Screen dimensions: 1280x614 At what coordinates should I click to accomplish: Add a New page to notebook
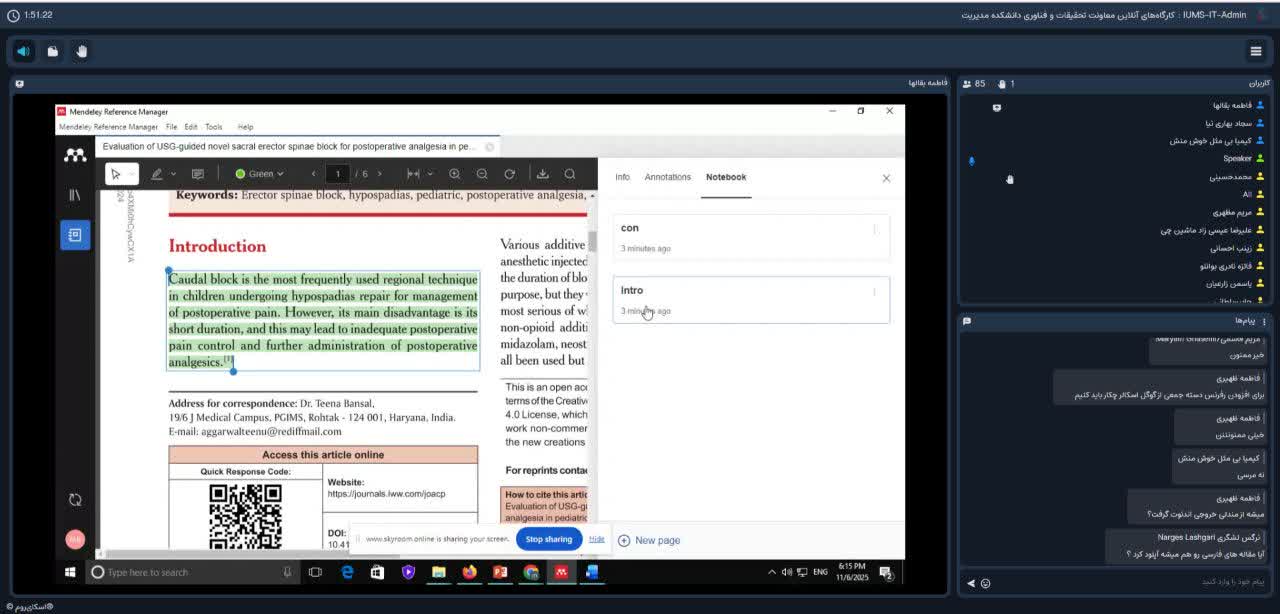point(649,540)
